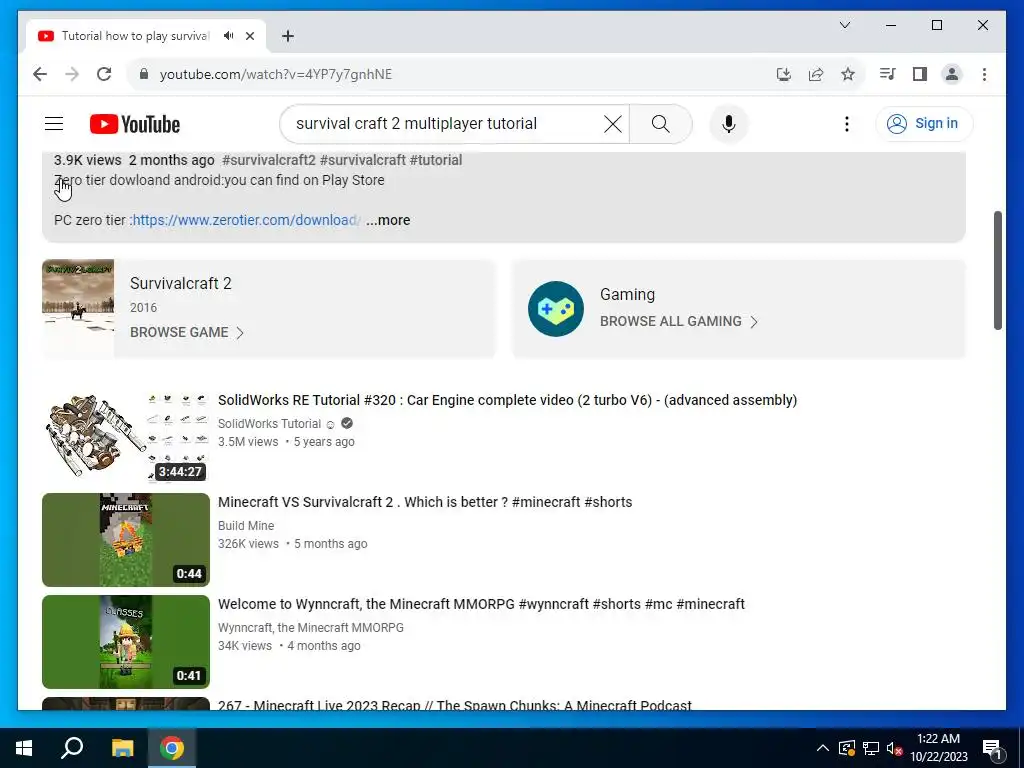
Task: Open a new tab
Action: (x=288, y=36)
